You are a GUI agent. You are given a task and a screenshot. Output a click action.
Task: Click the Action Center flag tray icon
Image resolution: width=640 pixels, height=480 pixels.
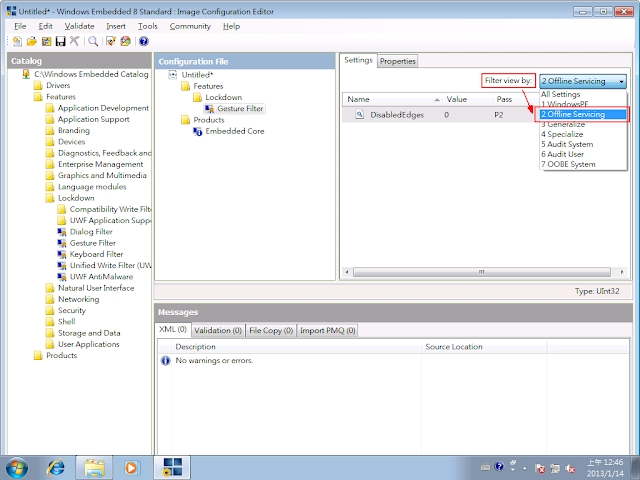(540, 468)
